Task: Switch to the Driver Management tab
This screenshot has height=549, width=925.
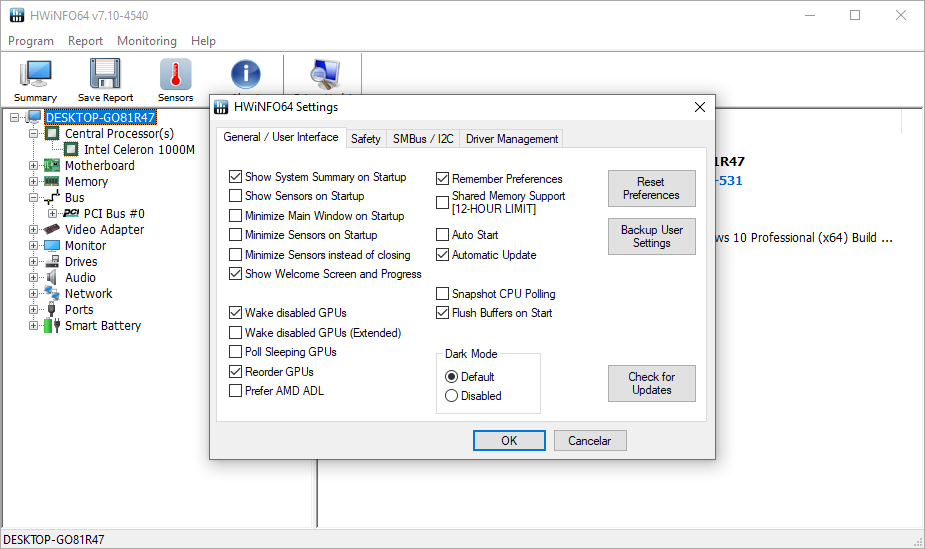Action: pyautogui.click(x=511, y=139)
